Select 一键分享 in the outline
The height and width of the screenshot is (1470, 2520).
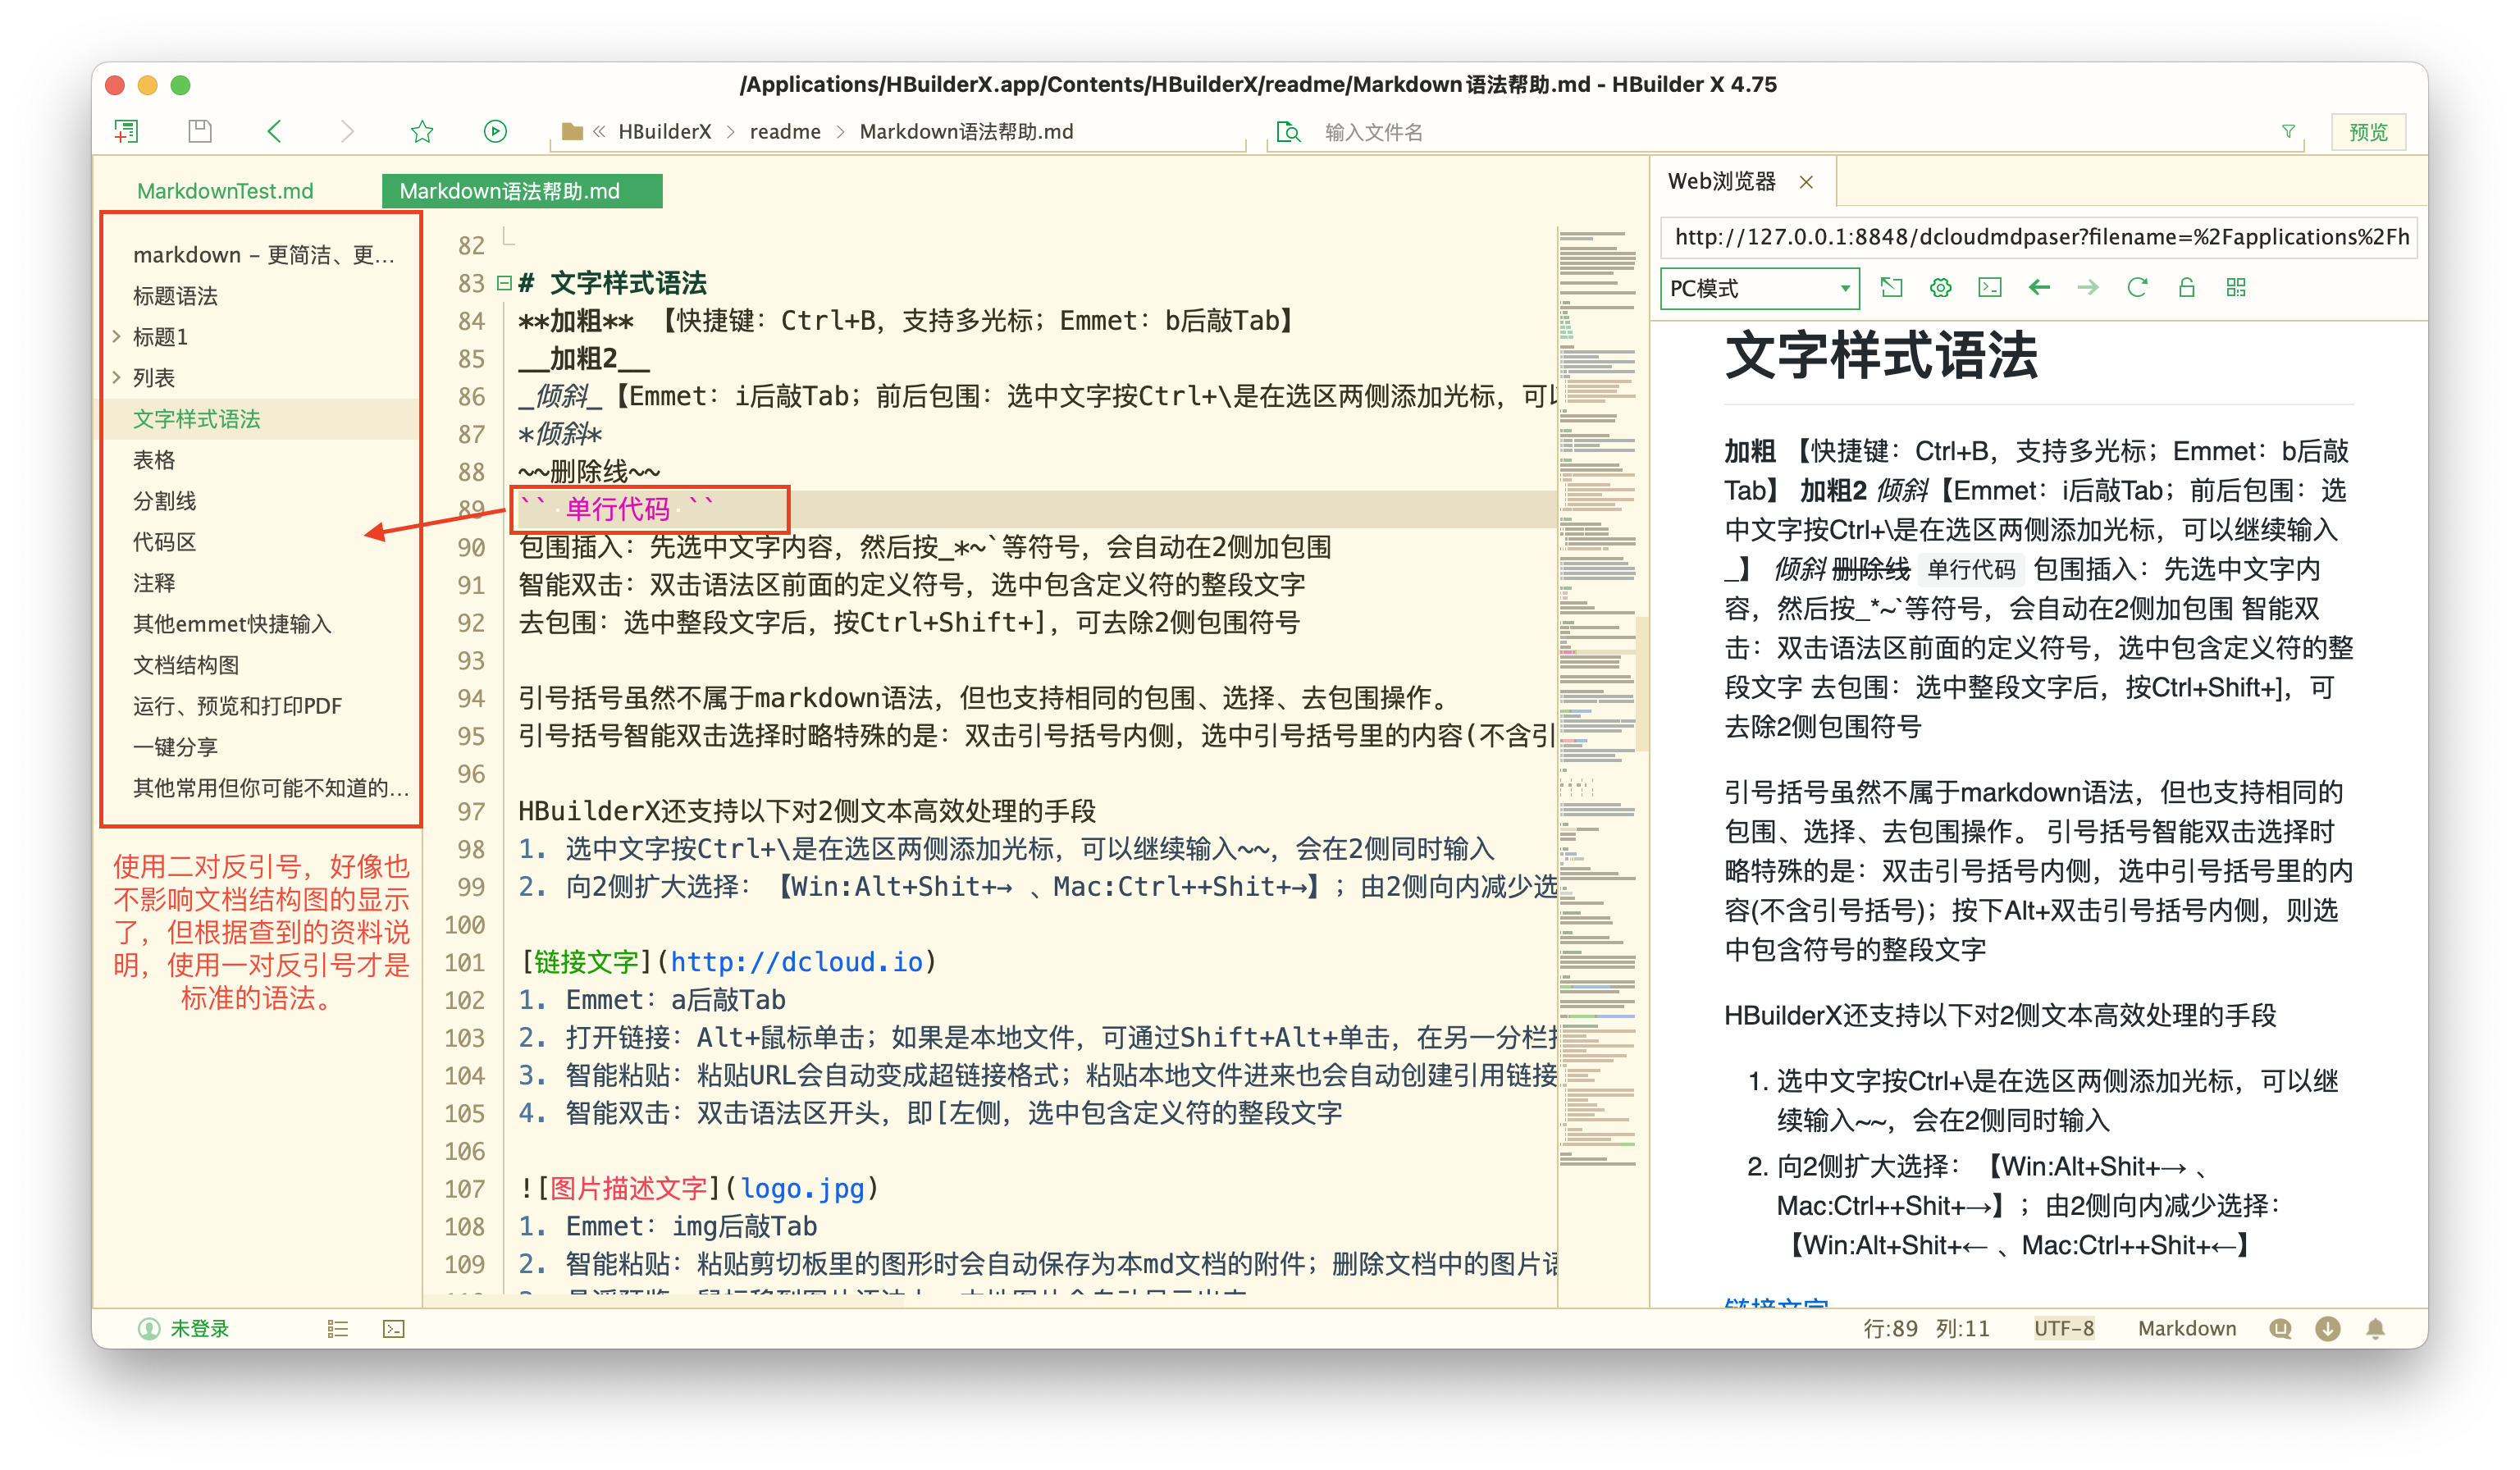(175, 747)
